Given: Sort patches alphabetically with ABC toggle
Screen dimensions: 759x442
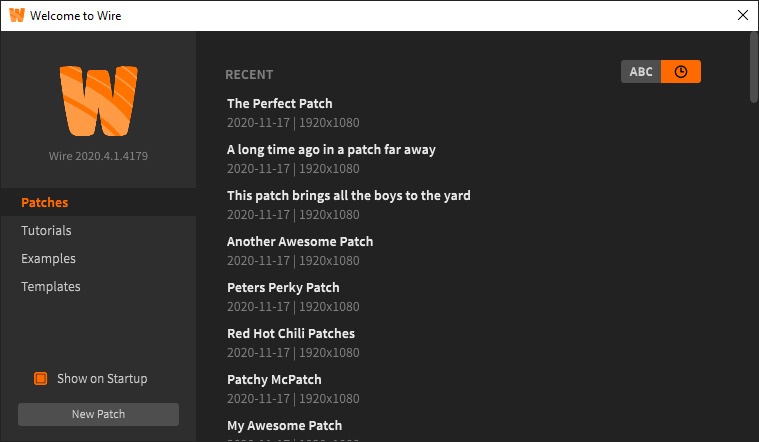Looking at the screenshot, I should [x=641, y=72].
